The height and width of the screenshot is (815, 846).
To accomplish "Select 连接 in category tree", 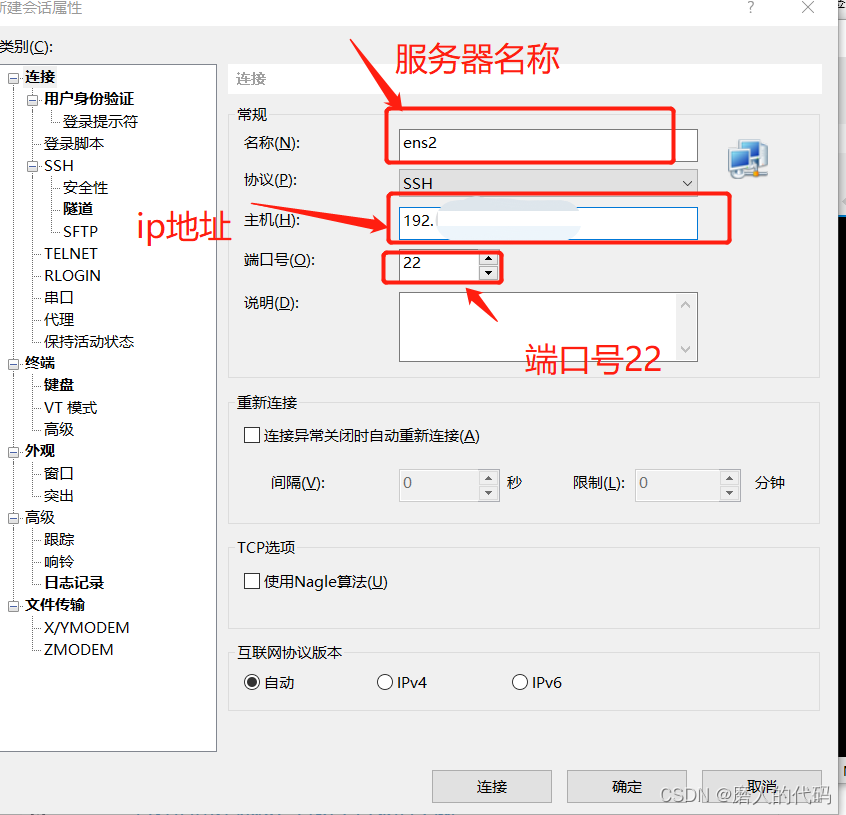I will (x=40, y=77).
